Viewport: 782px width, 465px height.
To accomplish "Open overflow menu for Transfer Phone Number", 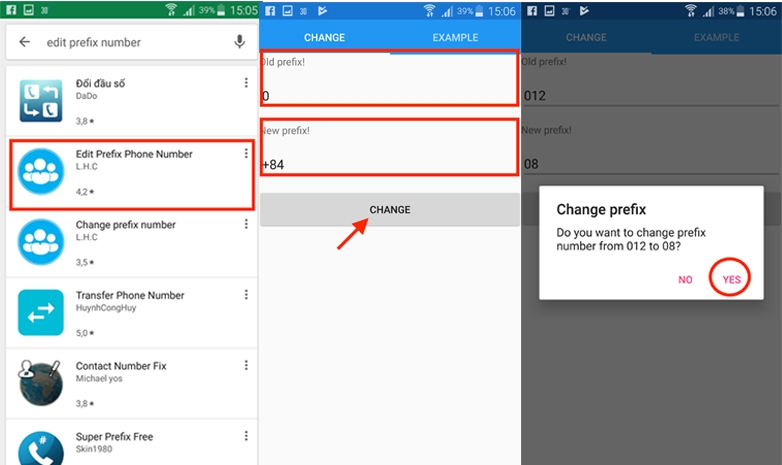I will pyautogui.click(x=246, y=295).
